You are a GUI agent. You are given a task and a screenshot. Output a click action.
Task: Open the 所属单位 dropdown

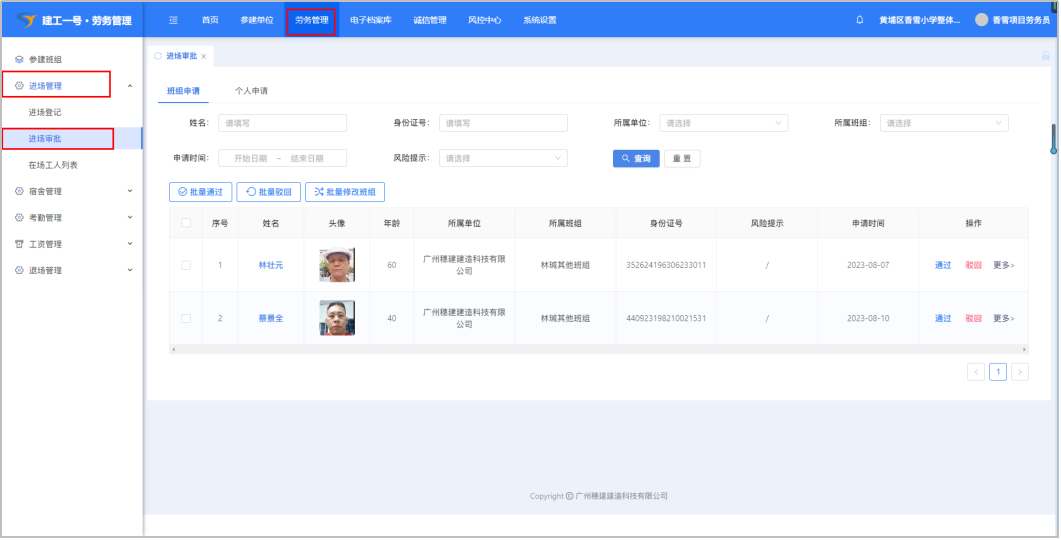click(723, 123)
